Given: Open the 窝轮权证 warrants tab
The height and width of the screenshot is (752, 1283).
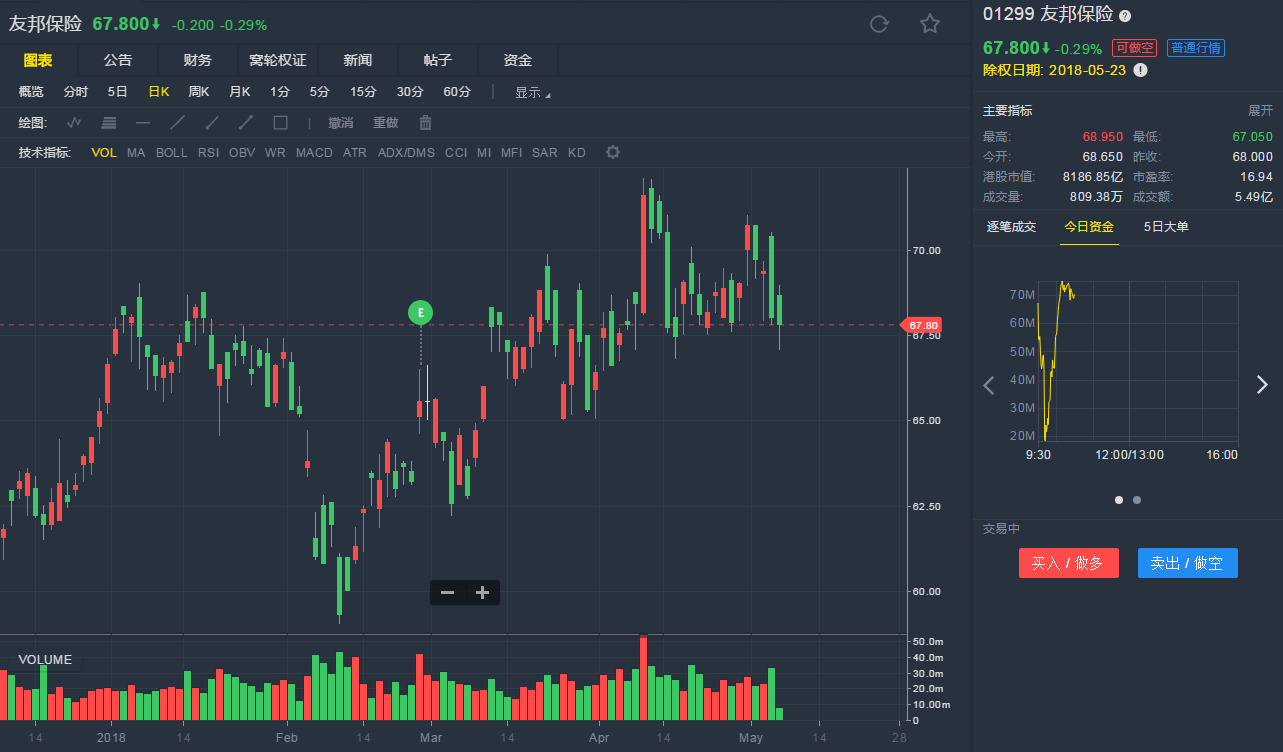Looking at the screenshot, I should pyautogui.click(x=277, y=61).
